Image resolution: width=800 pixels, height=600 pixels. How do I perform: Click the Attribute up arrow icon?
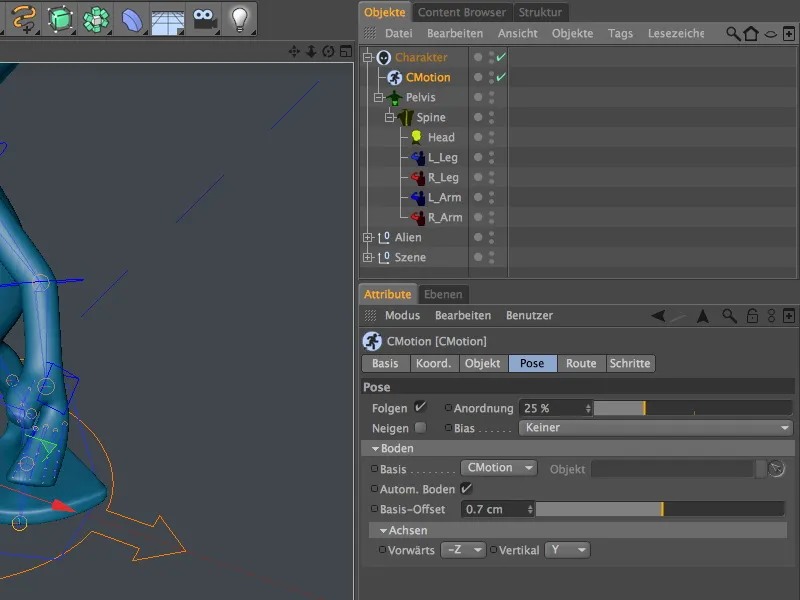click(703, 316)
